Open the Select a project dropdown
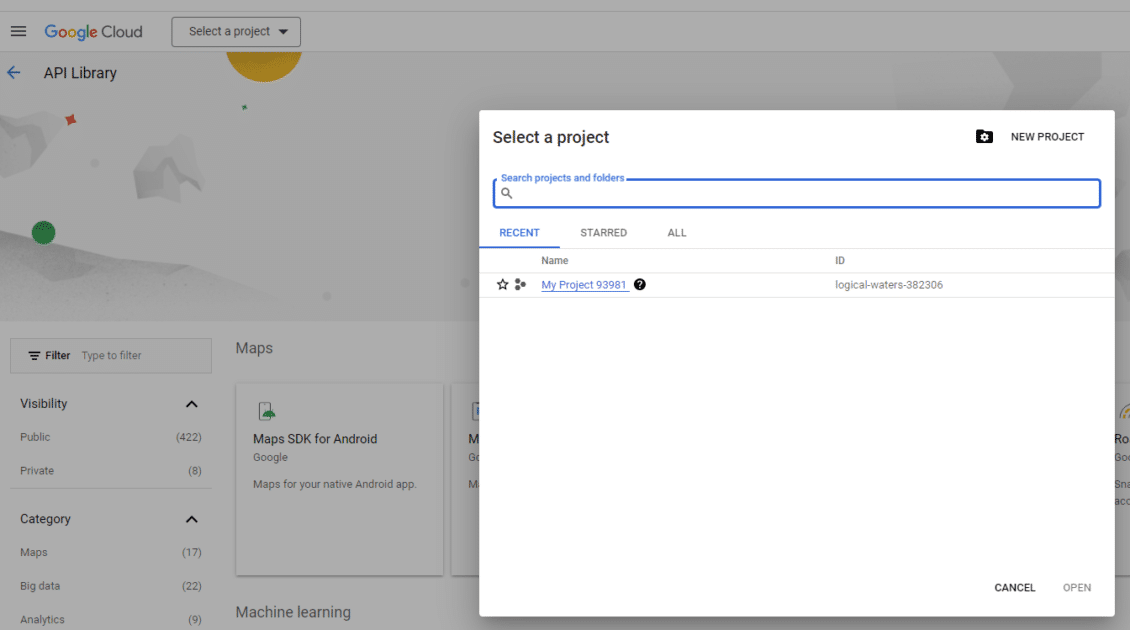1130x630 pixels. 236,32
